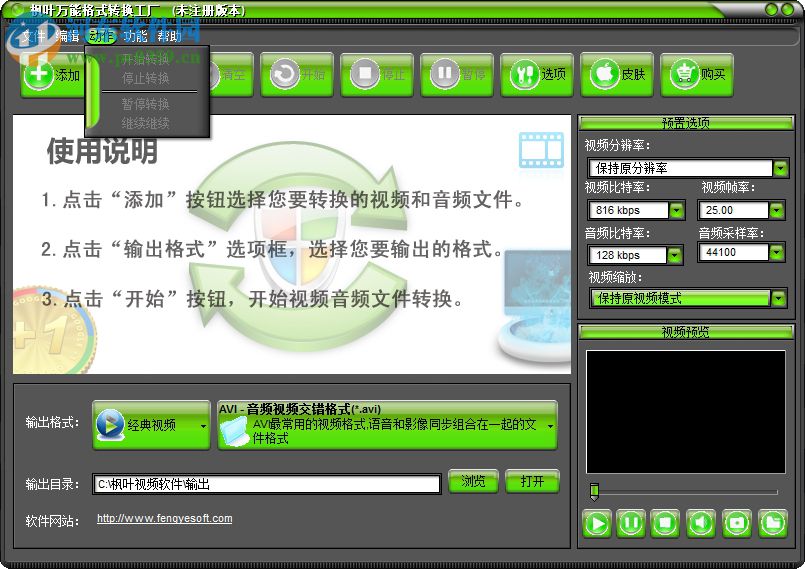Click the 视频预览 panel header
Viewport: 805px width, 569px height.
coord(686,332)
